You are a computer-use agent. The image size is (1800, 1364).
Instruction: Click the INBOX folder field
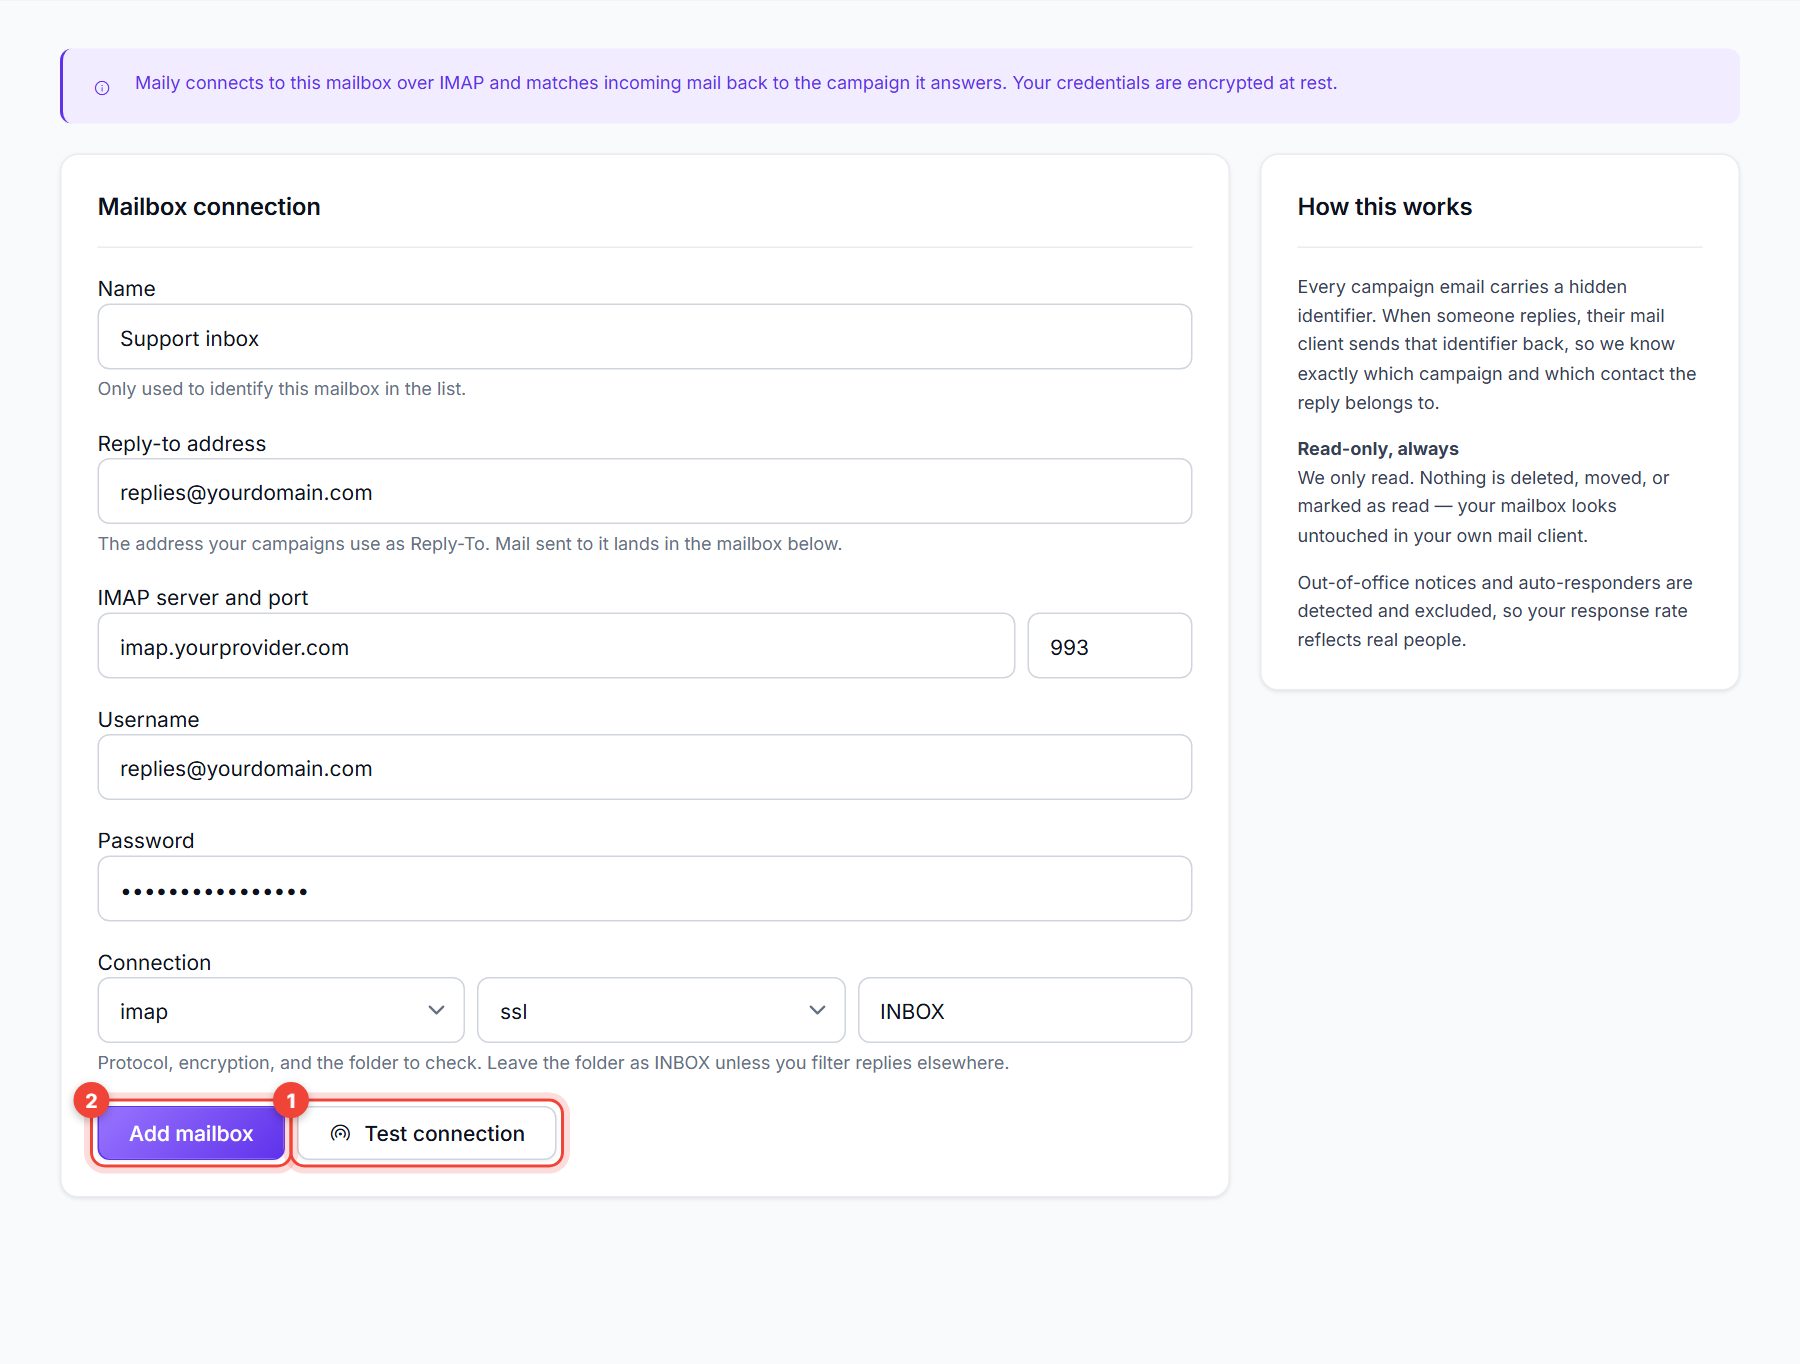pos(1025,1010)
